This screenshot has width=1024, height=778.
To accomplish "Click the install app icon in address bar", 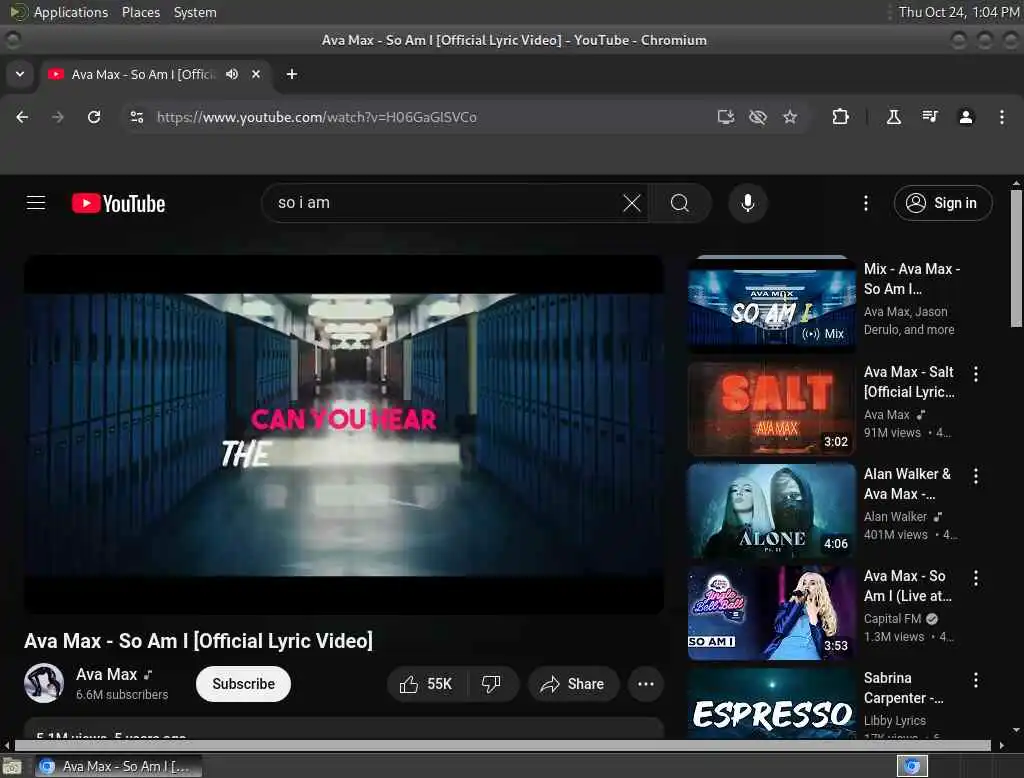I will click(726, 117).
